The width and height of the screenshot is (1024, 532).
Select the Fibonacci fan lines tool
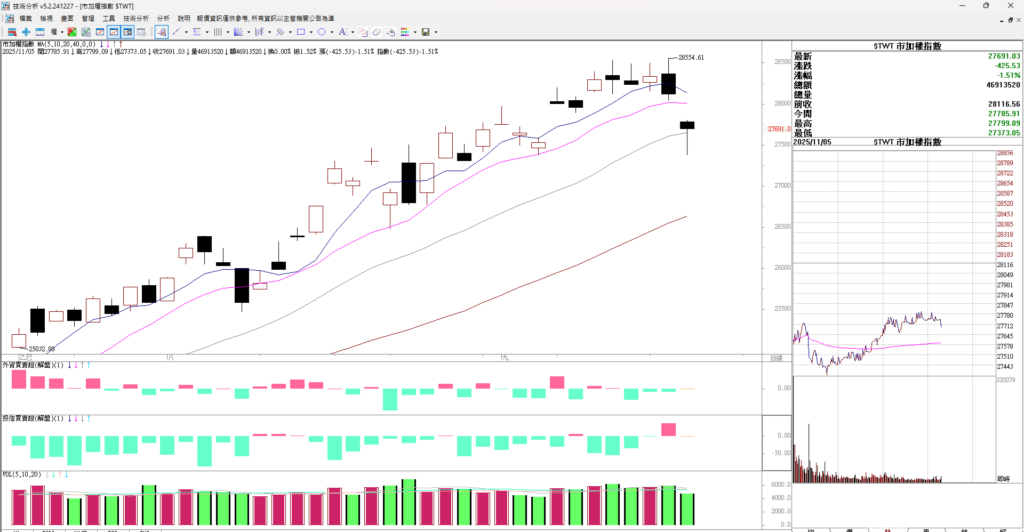(238, 32)
